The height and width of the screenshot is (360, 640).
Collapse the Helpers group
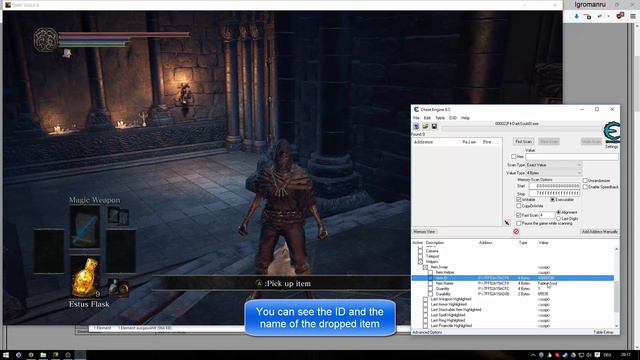[x=420, y=262]
